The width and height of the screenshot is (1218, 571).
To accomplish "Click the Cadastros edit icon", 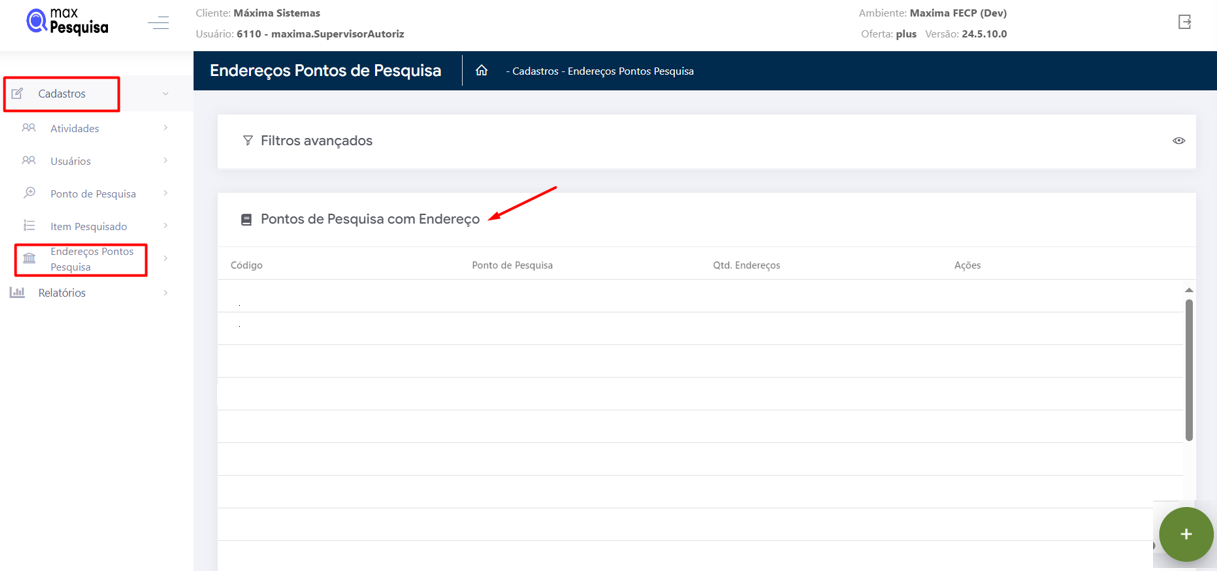I will (17, 94).
